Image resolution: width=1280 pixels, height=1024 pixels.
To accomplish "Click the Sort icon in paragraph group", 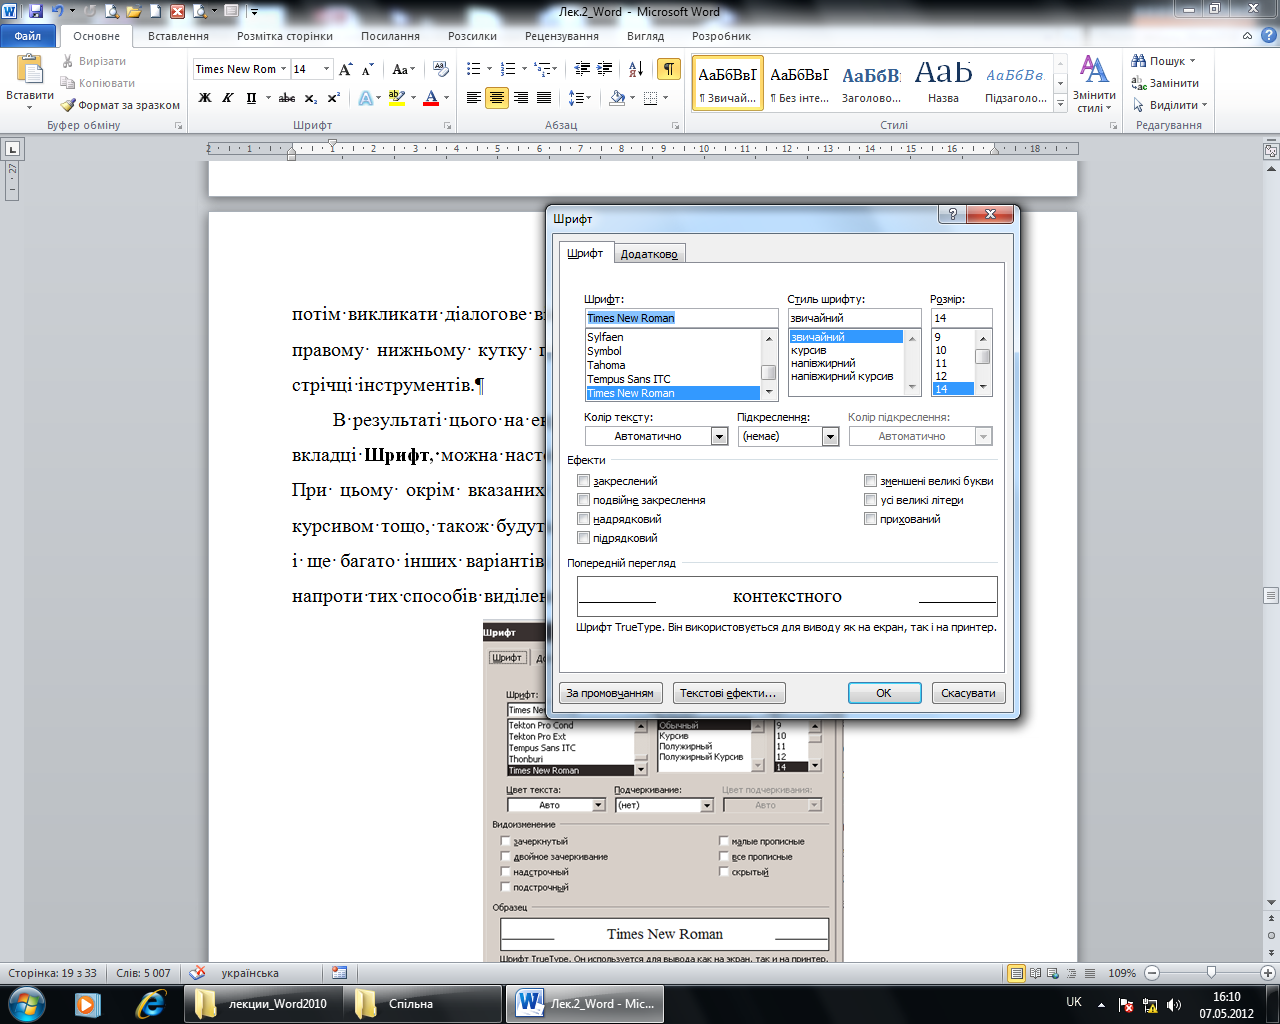I will point(636,69).
